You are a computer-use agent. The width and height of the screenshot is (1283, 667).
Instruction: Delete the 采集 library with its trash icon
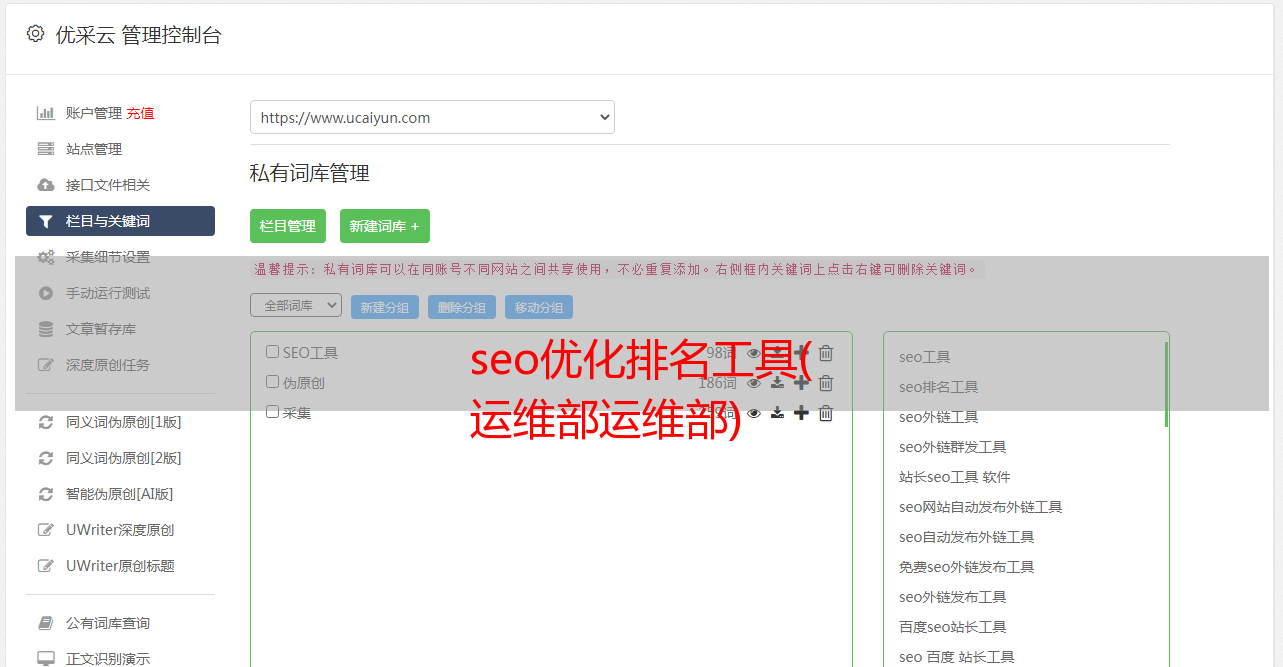826,413
